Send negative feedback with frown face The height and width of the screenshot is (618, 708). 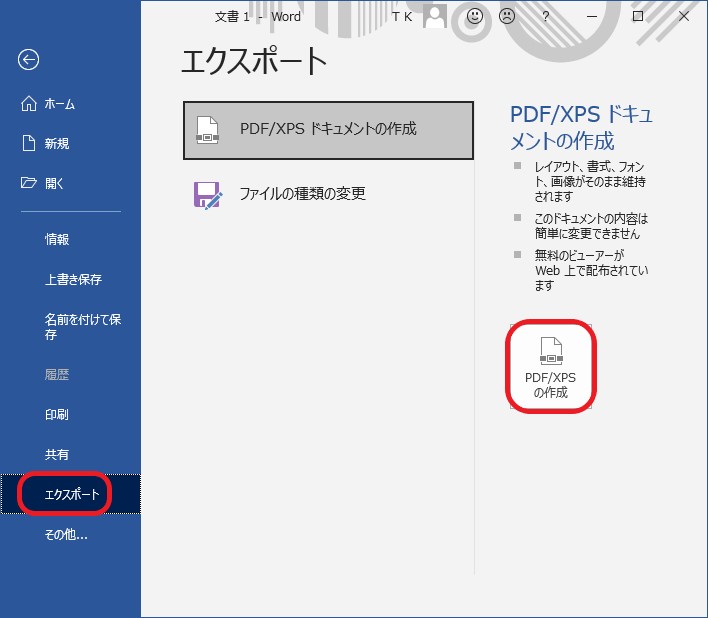(507, 16)
